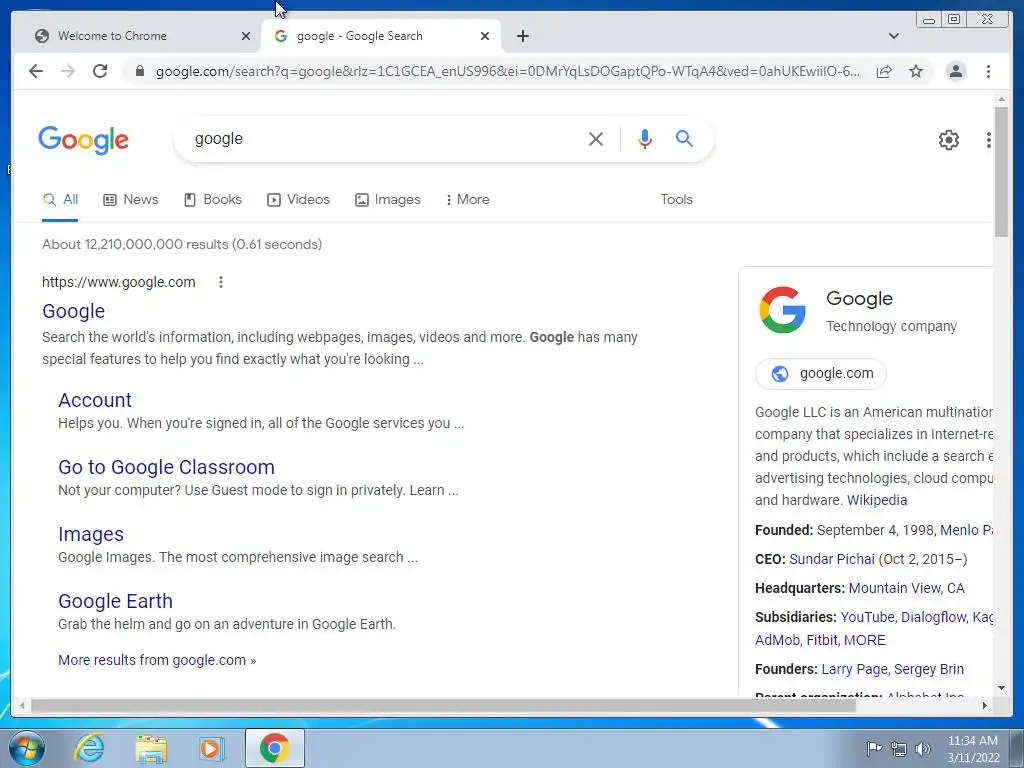
Task: Click More results from google.com
Action: [157, 660]
